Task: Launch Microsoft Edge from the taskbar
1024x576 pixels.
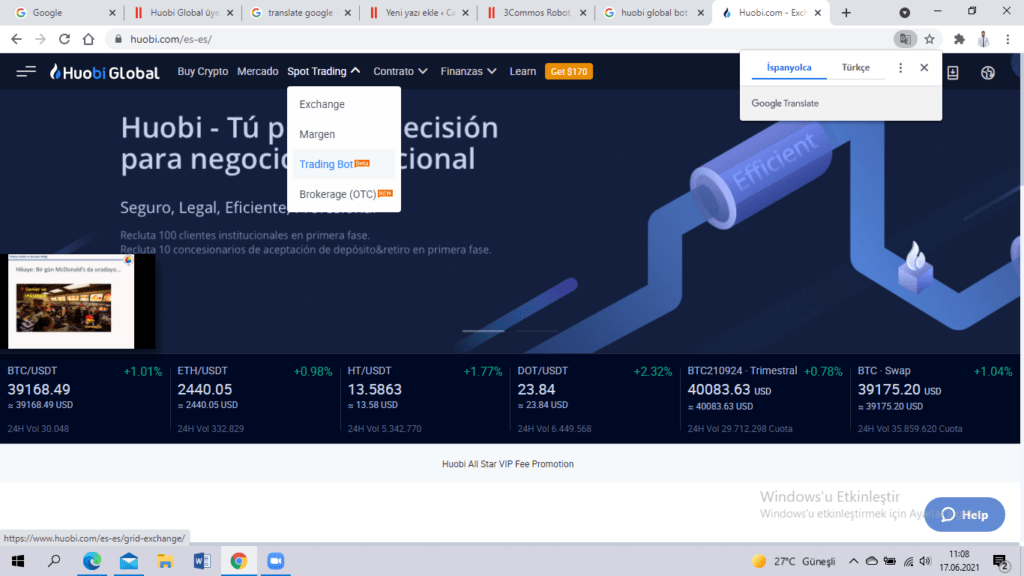Action: [92, 561]
